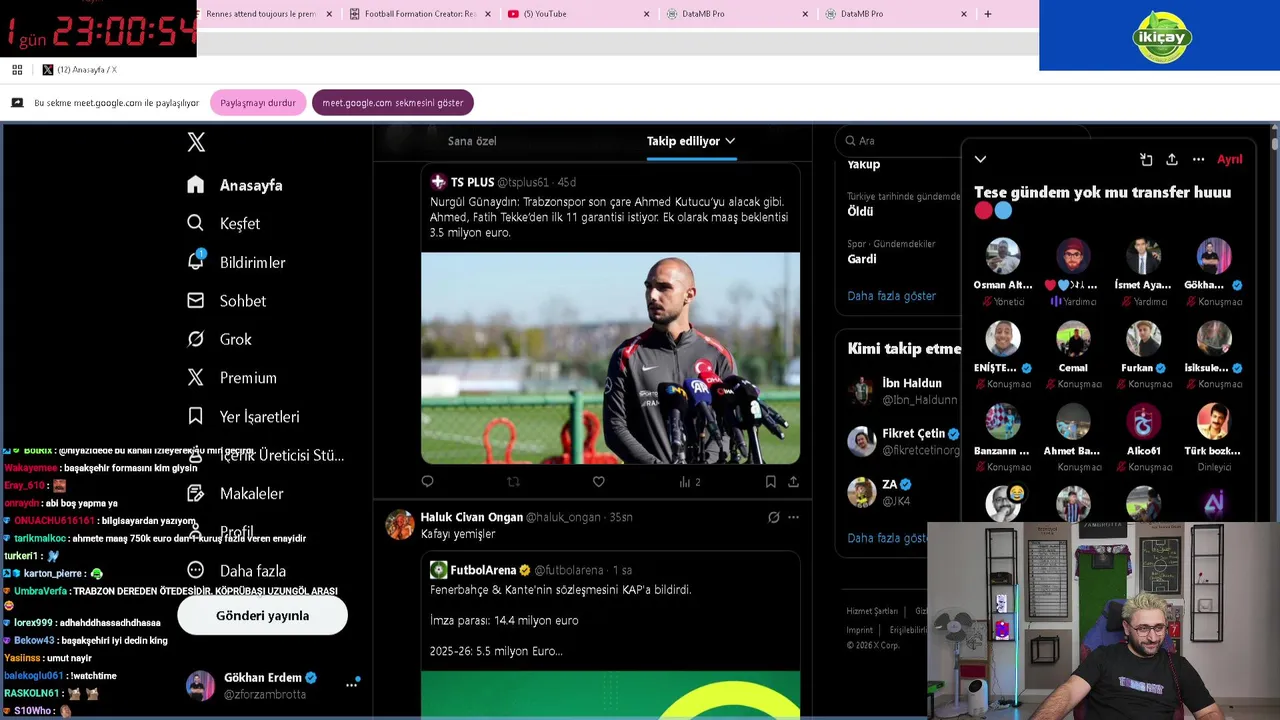Open account menu dots next to Gökhan Erdem
The image size is (1280, 720).
pos(352,685)
